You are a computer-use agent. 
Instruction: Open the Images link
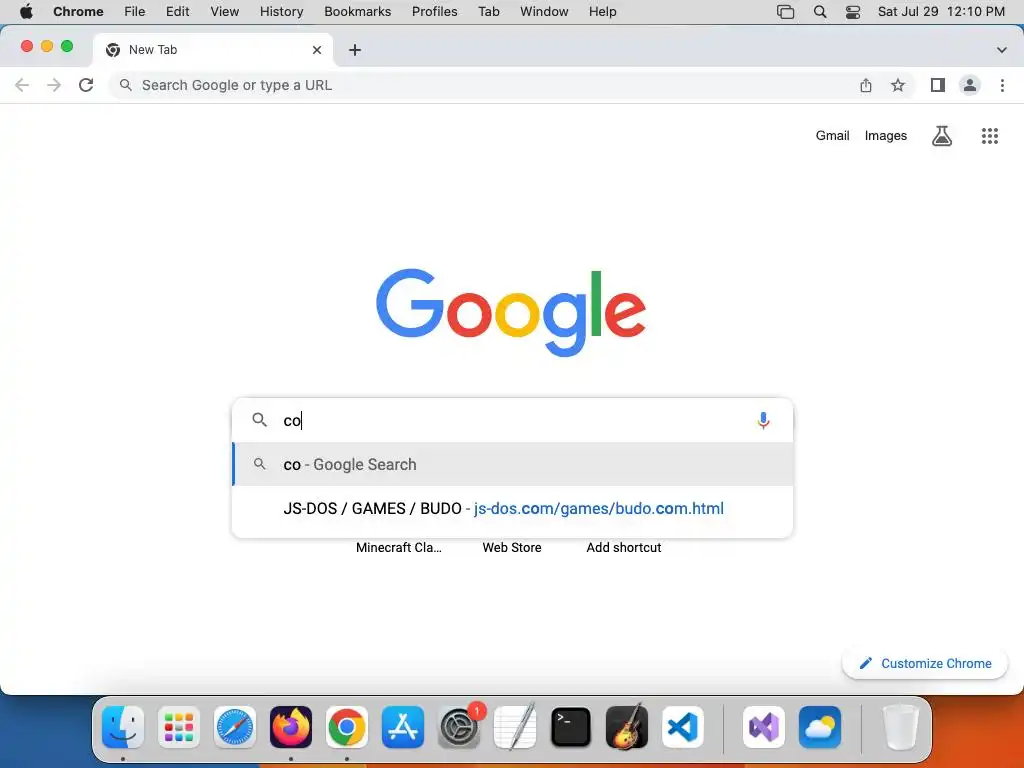tap(886, 136)
